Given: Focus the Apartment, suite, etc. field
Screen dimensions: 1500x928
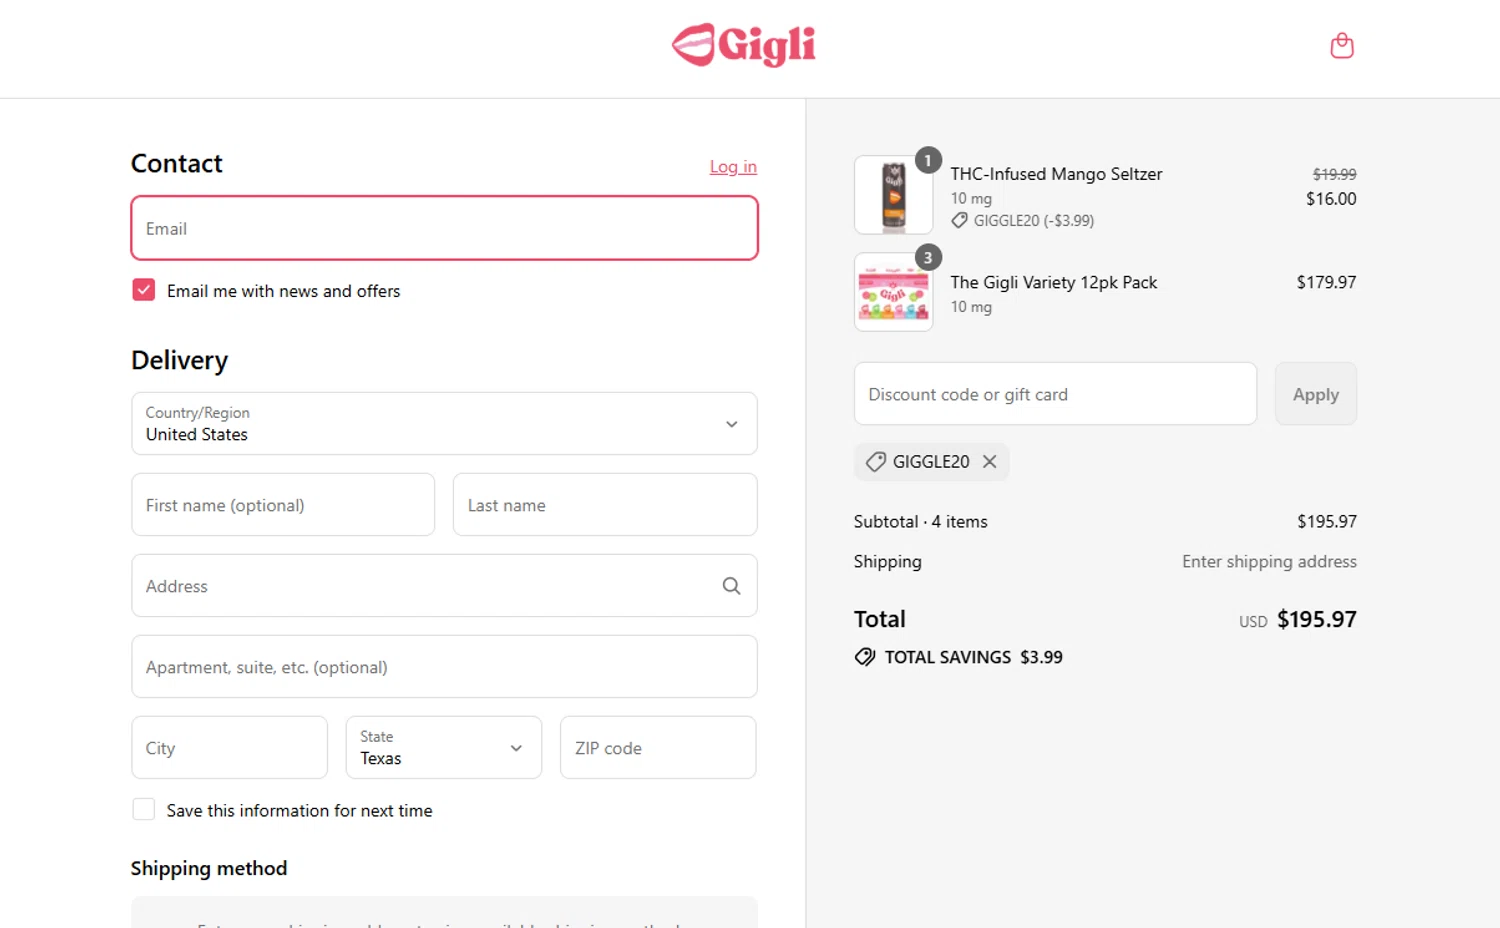Looking at the screenshot, I should [444, 667].
